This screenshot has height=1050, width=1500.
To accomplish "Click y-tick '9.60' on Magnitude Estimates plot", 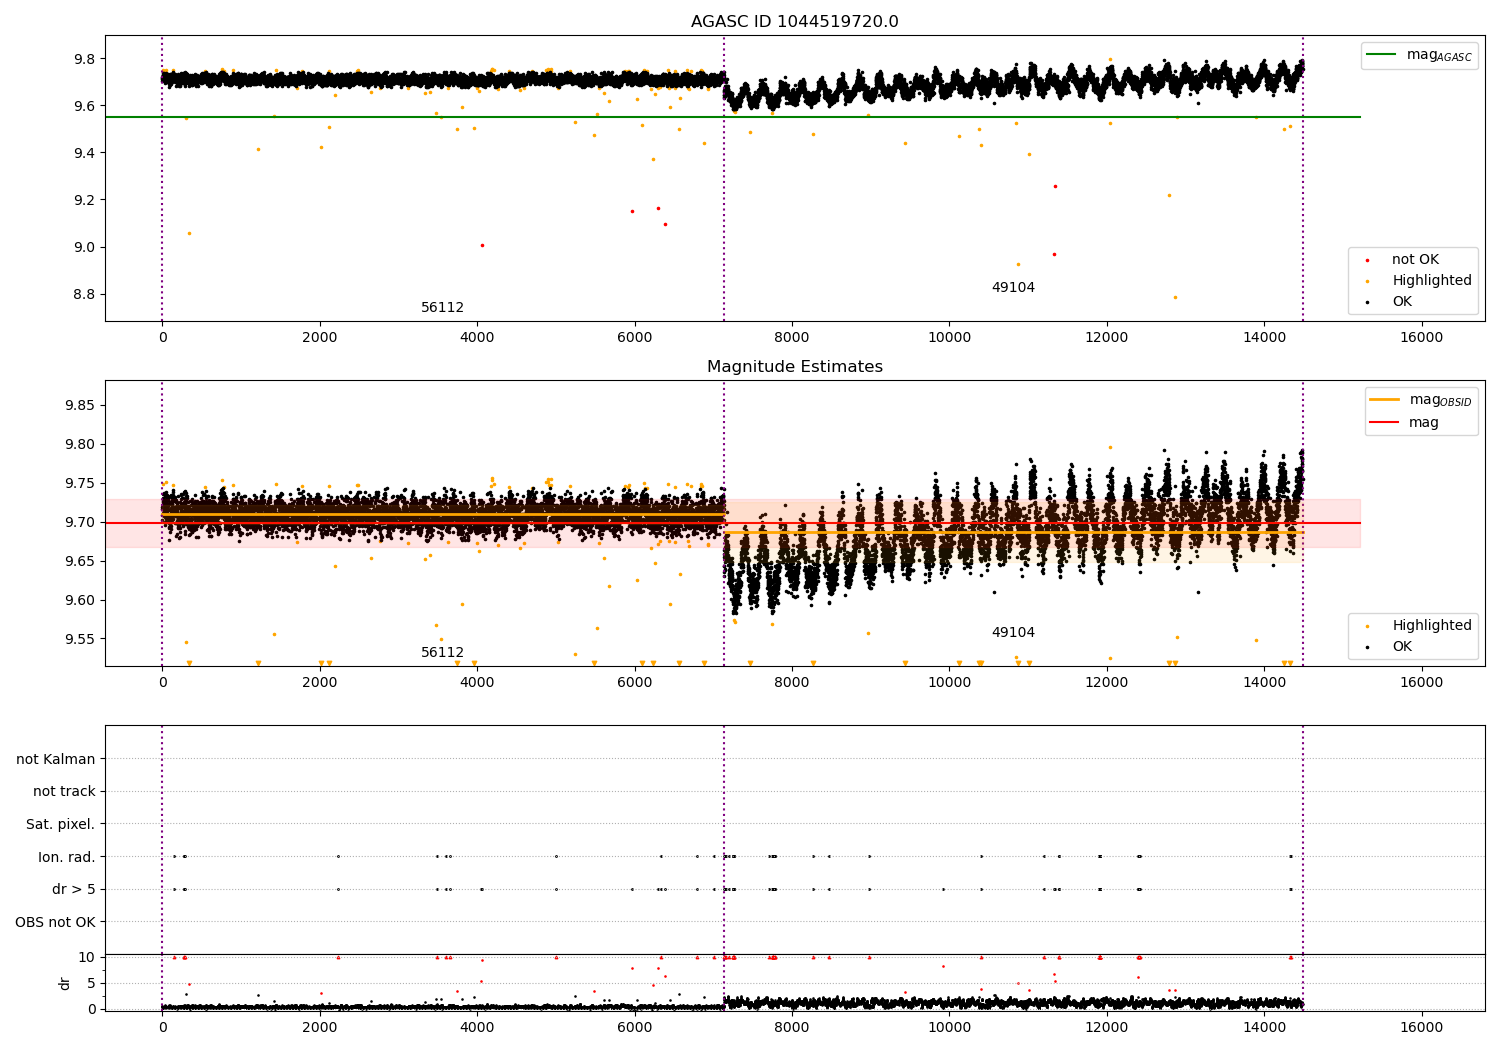I will pos(79,600).
